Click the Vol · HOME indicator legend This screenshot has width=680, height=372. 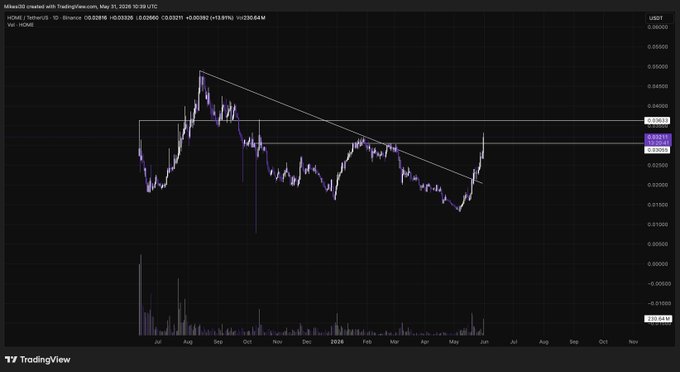pyautogui.click(x=20, y=25)
